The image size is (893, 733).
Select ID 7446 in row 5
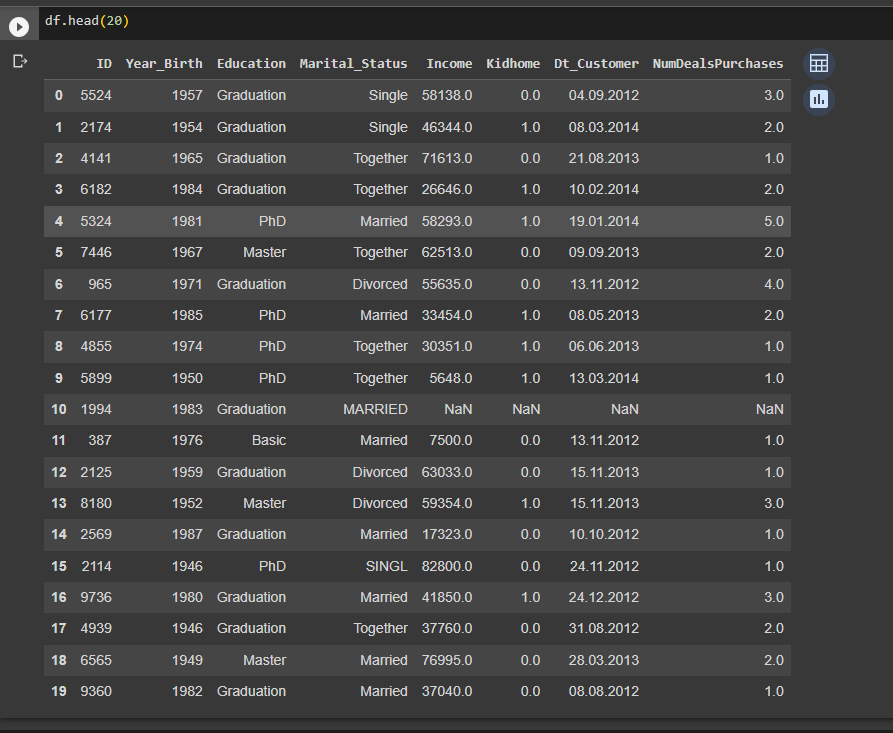point(96,252)
